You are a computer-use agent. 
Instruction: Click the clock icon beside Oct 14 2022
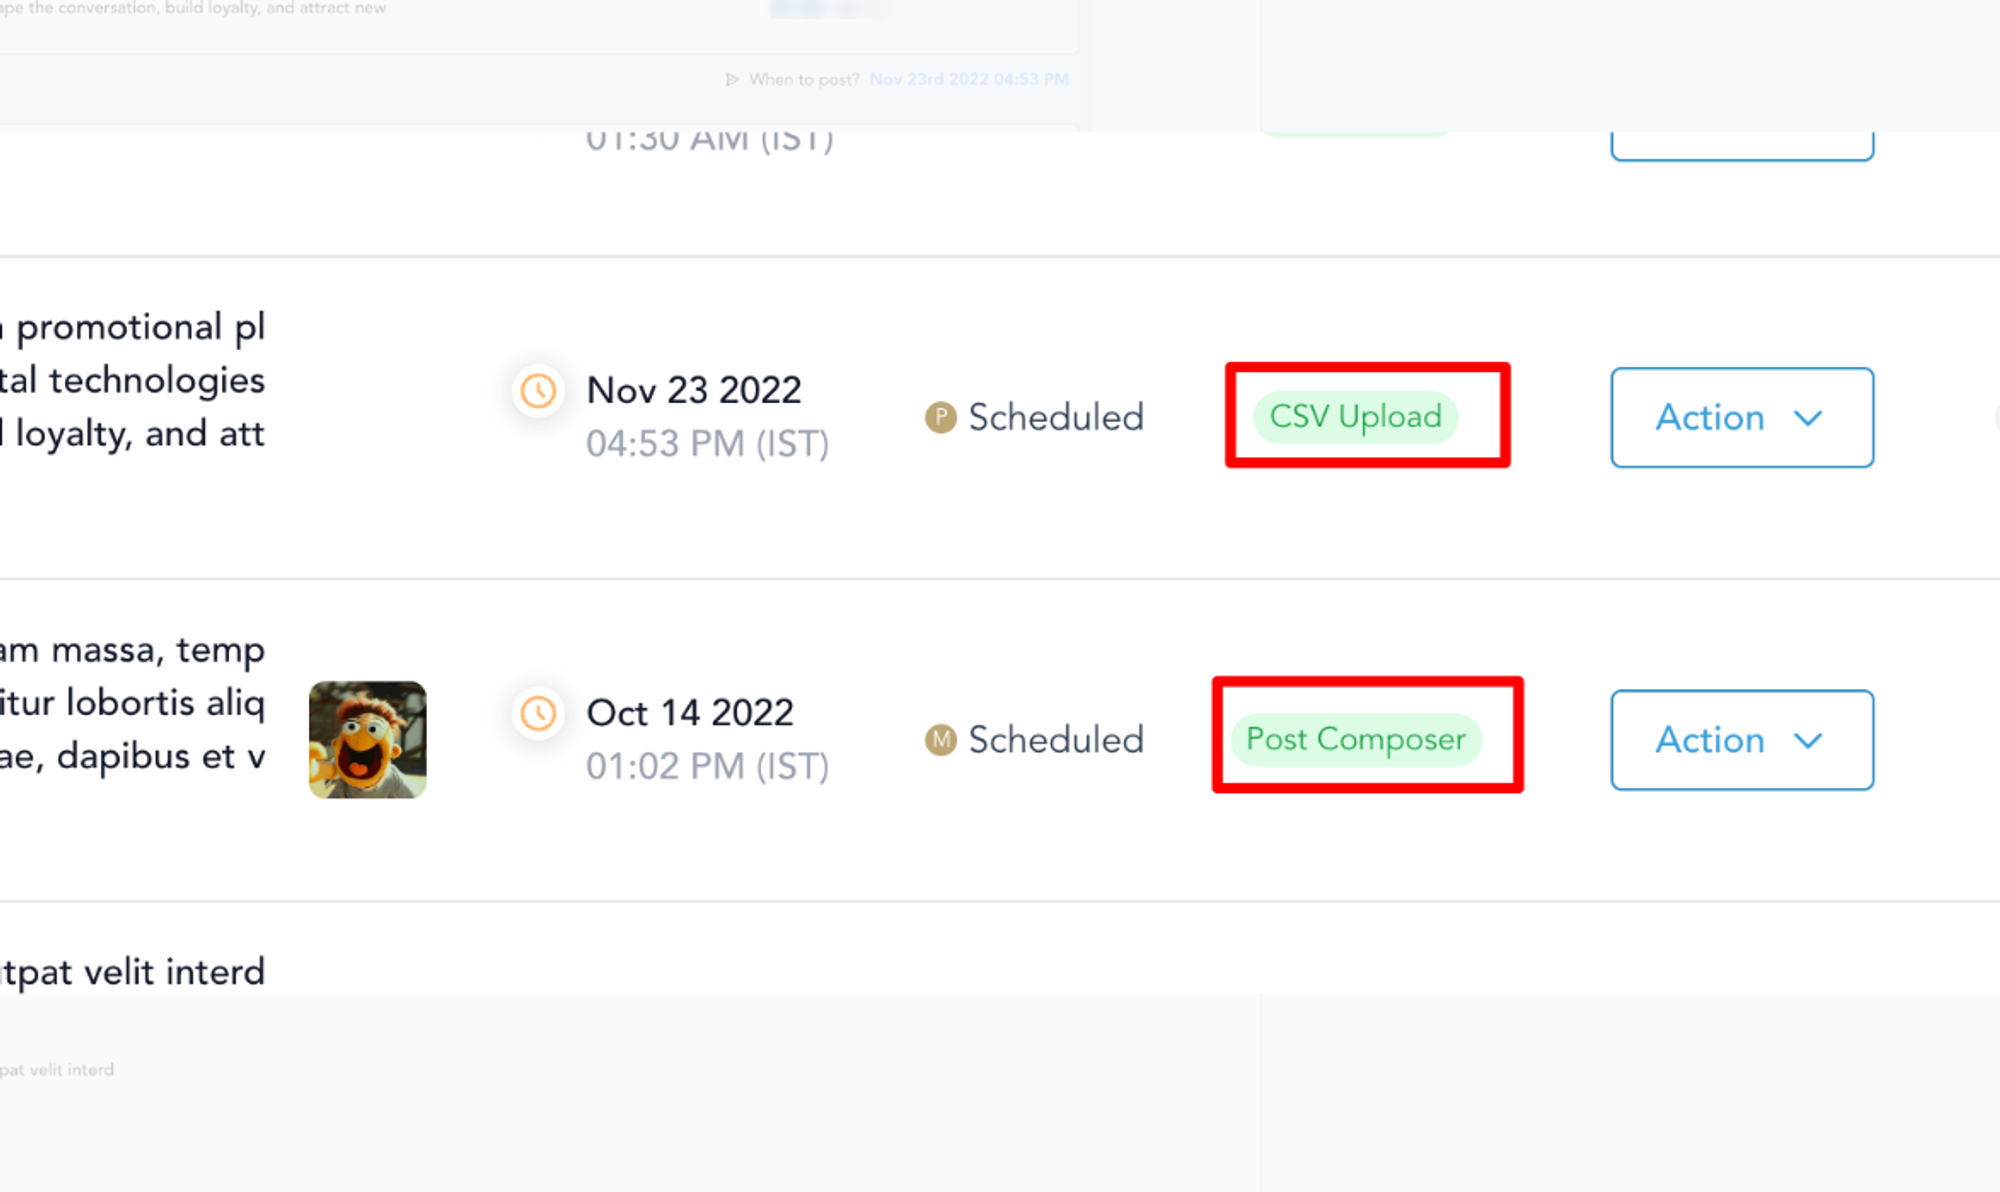[538, 714]
